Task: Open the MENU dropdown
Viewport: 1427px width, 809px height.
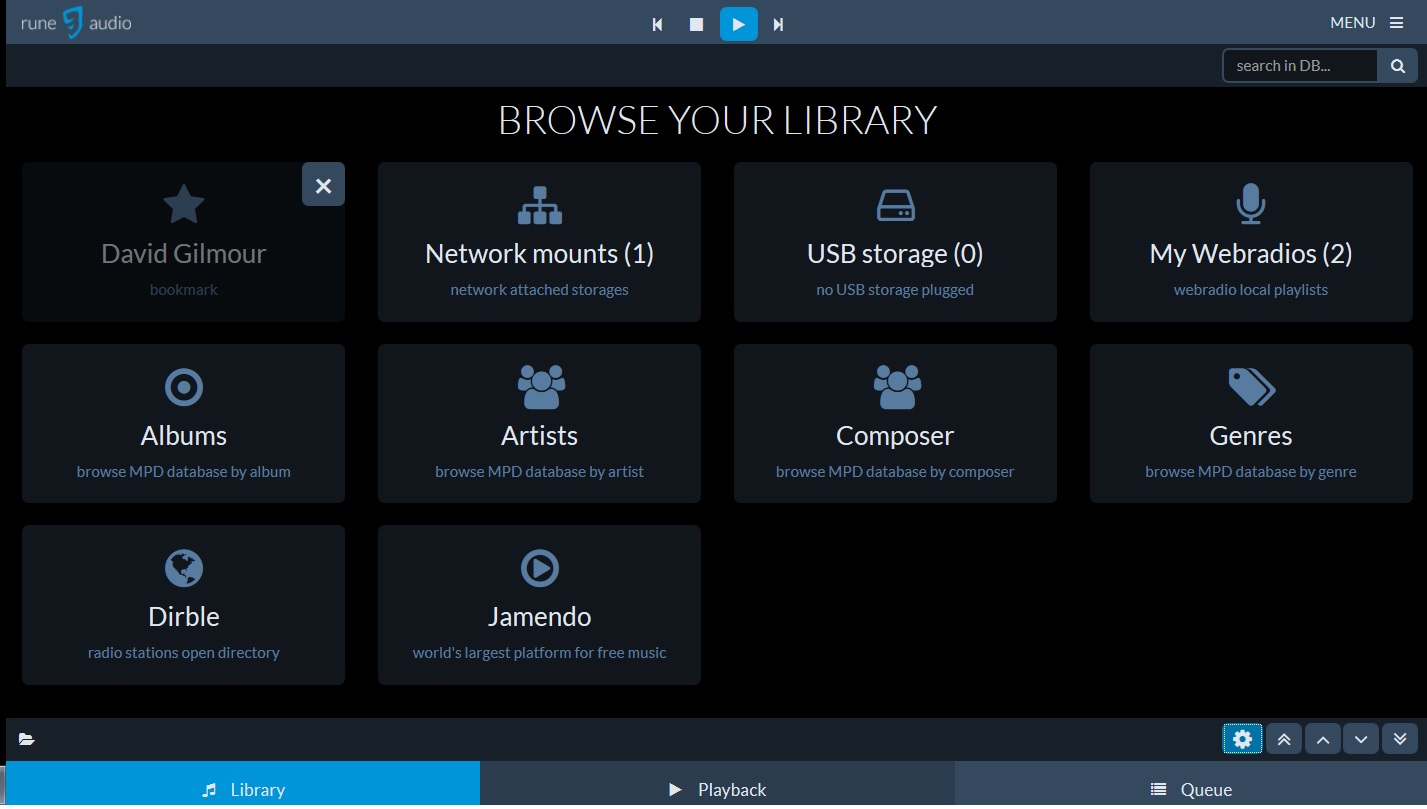Action: coord(1366,23)
